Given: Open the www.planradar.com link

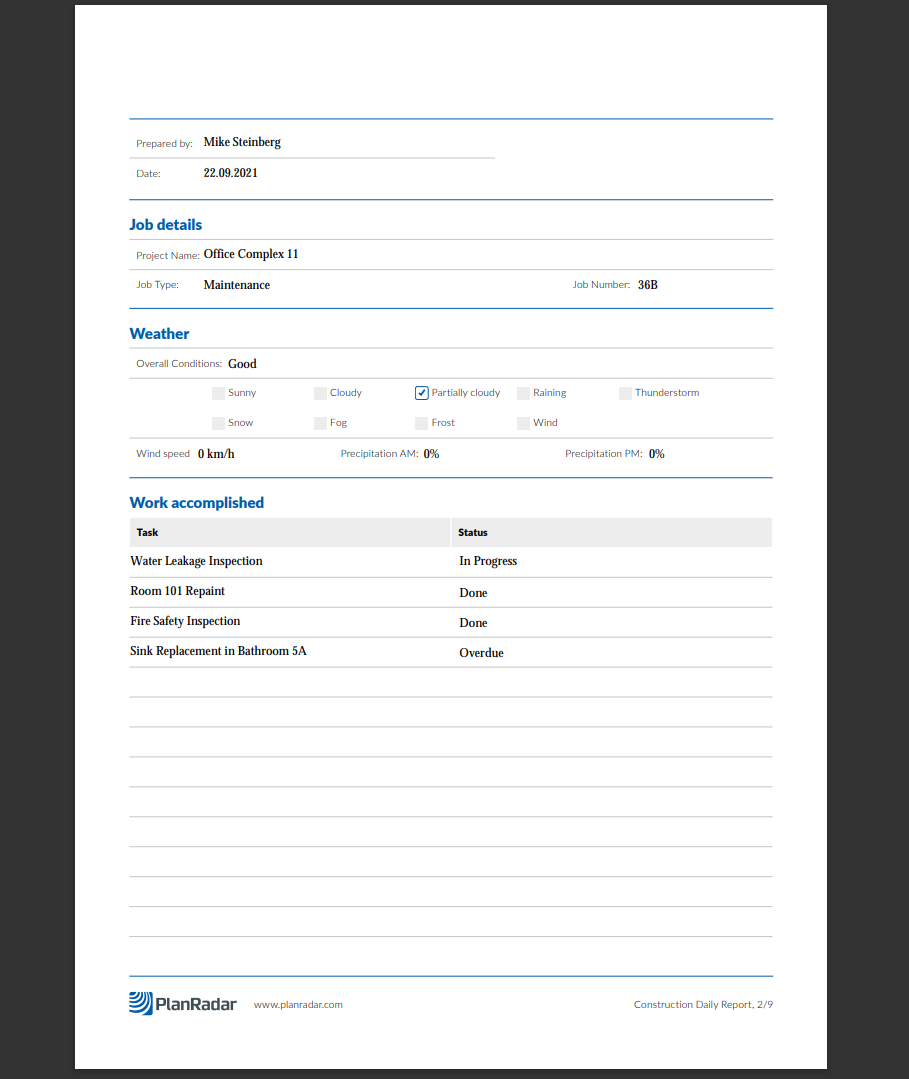Looking at the screenshot, I should pos(298,1004).
